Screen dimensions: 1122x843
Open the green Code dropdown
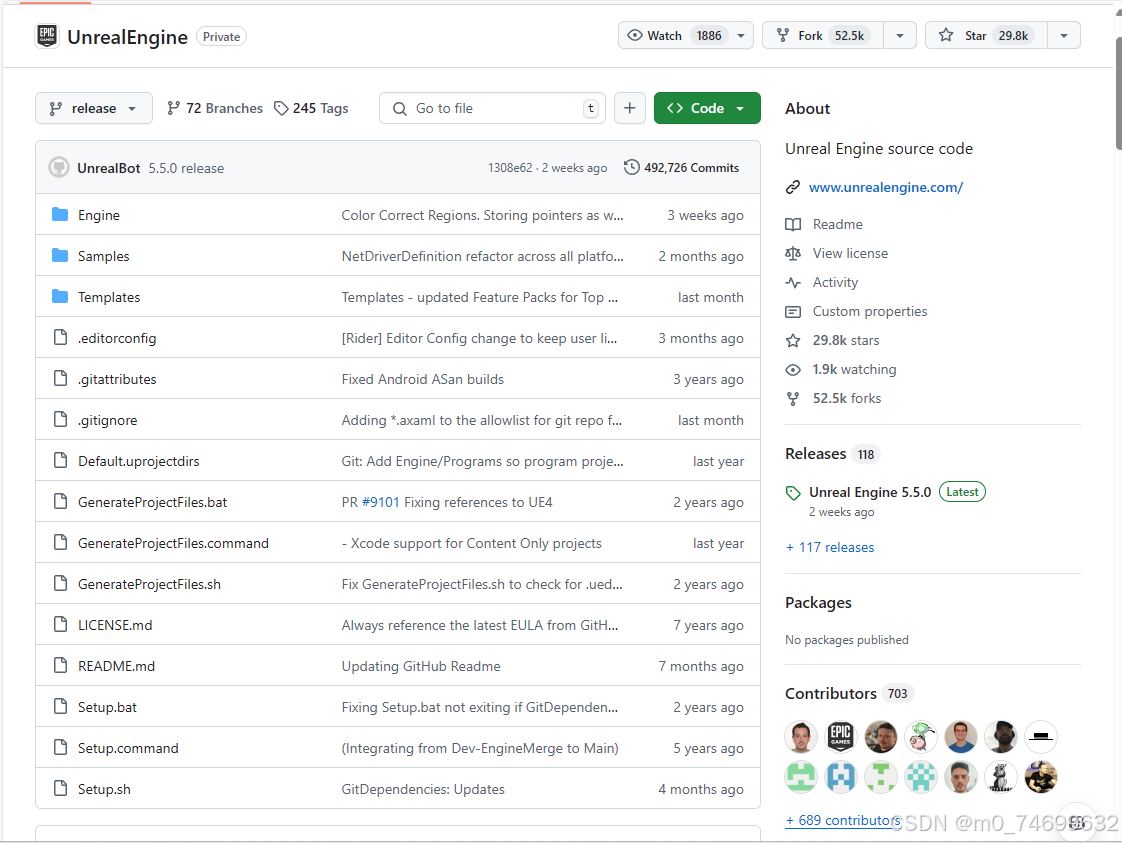click(x=707, y=108)
